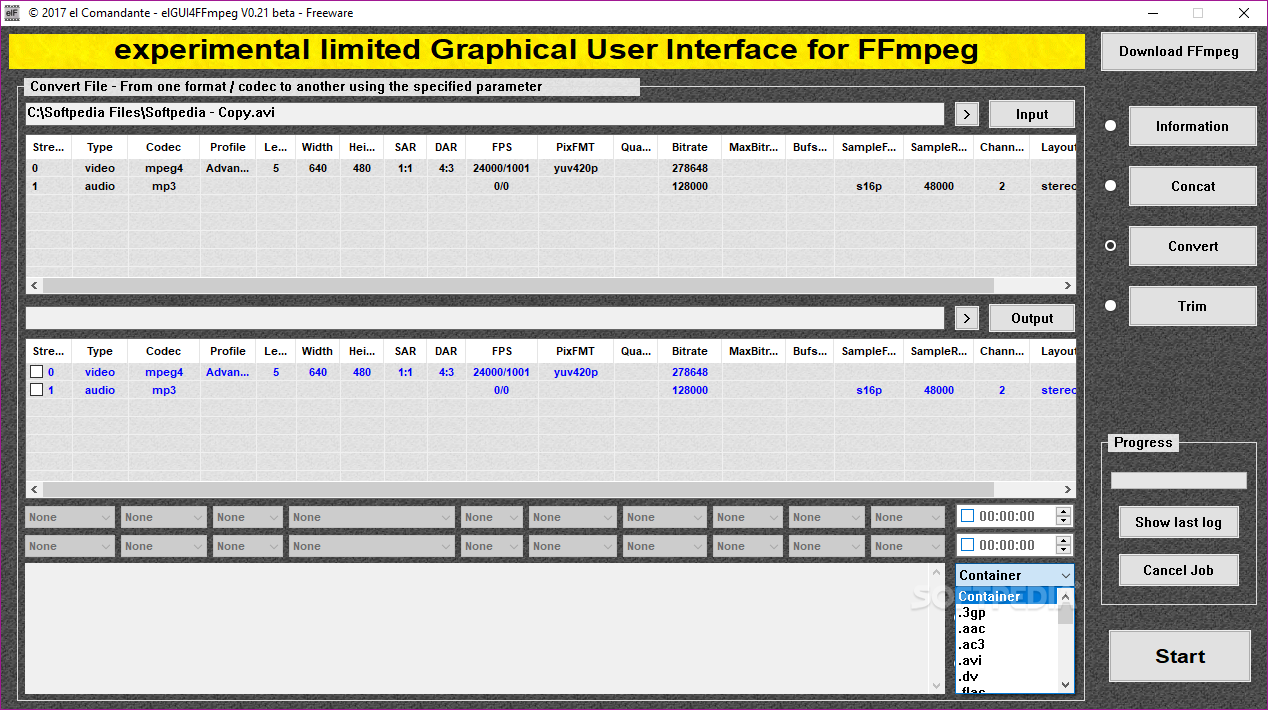The height and width of the screenshot is (710, 1268).
Task: Click yuv420p cell in output table
Action: 576,372
